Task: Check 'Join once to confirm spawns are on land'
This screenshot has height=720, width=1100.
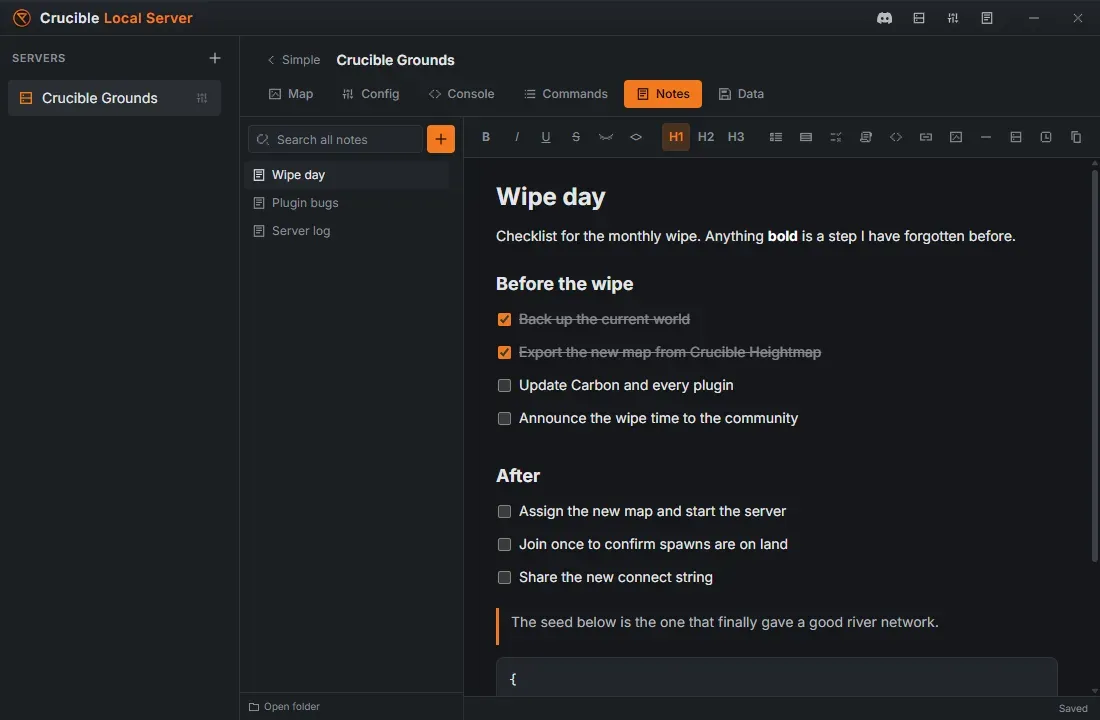Action: 504,545
